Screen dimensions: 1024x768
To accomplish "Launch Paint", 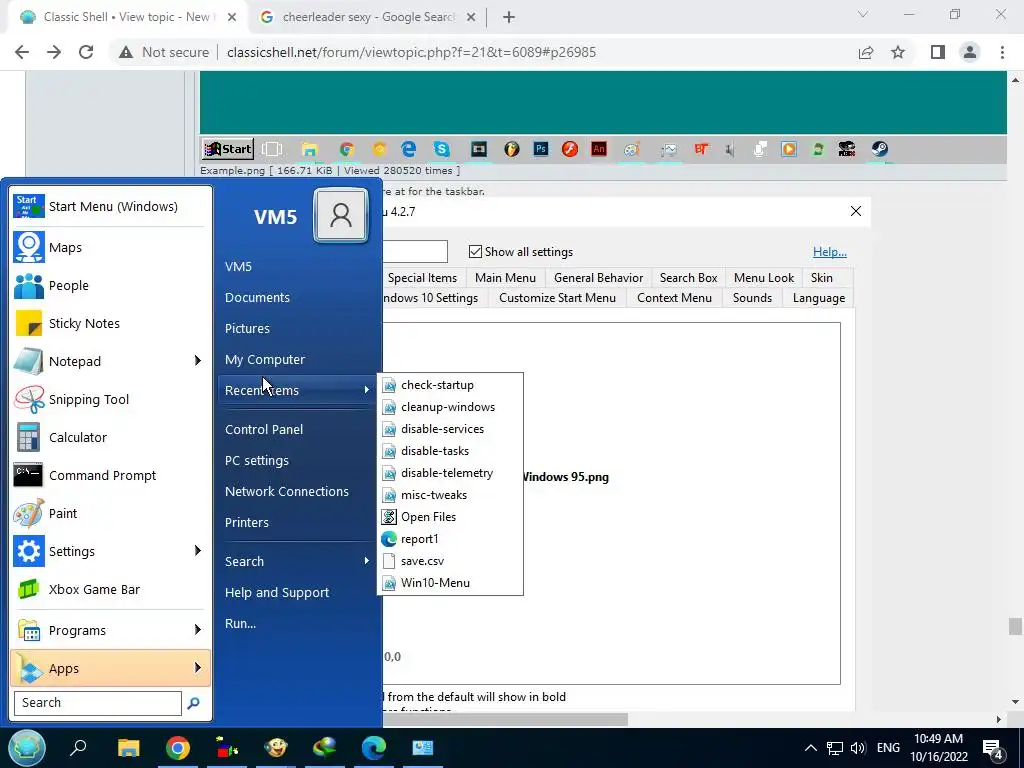I will point(111,513).
